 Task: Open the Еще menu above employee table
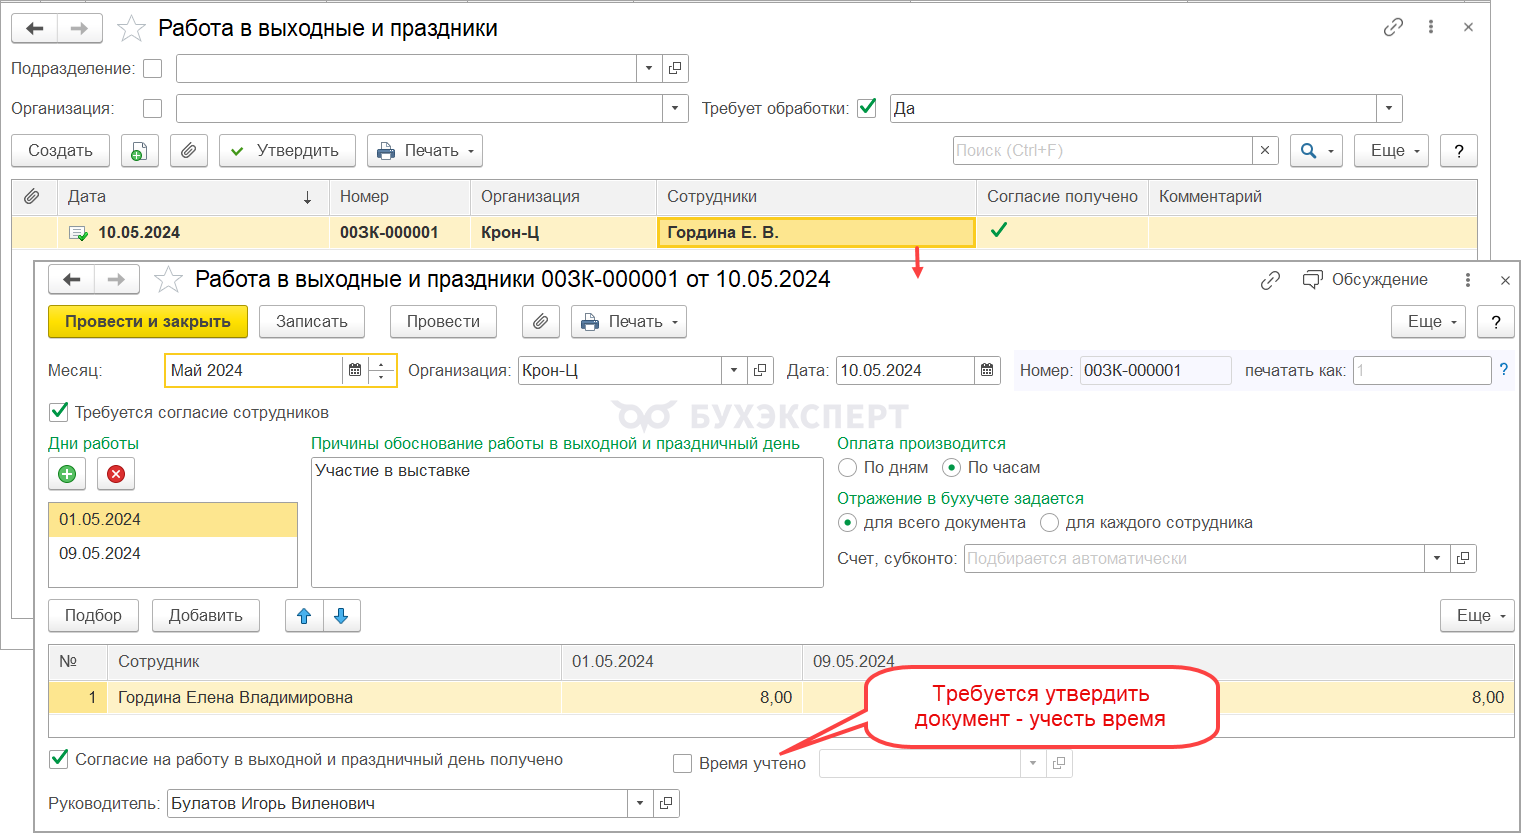point(1477,616)
